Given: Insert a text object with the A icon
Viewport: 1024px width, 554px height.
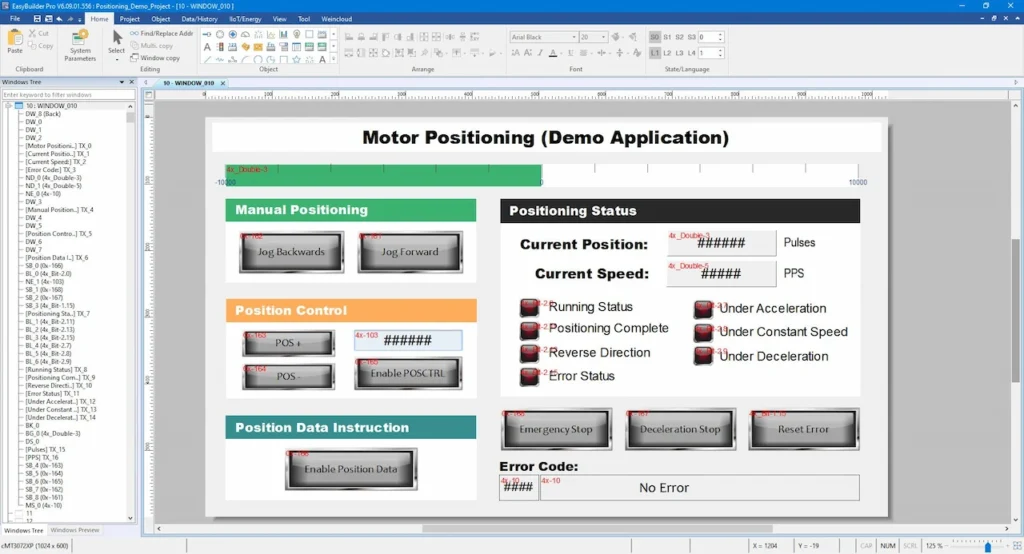Looking at the screenshot, I should pos(207,47).
